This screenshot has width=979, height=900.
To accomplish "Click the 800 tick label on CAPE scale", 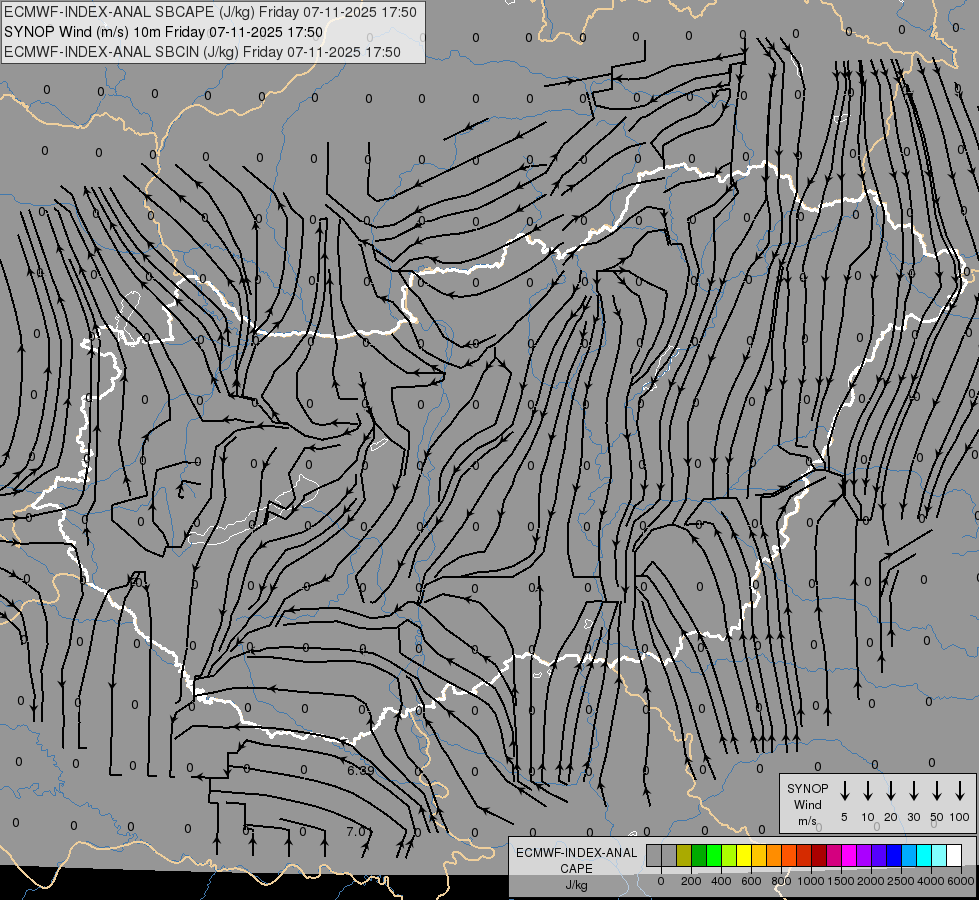I will click(781, 881).
